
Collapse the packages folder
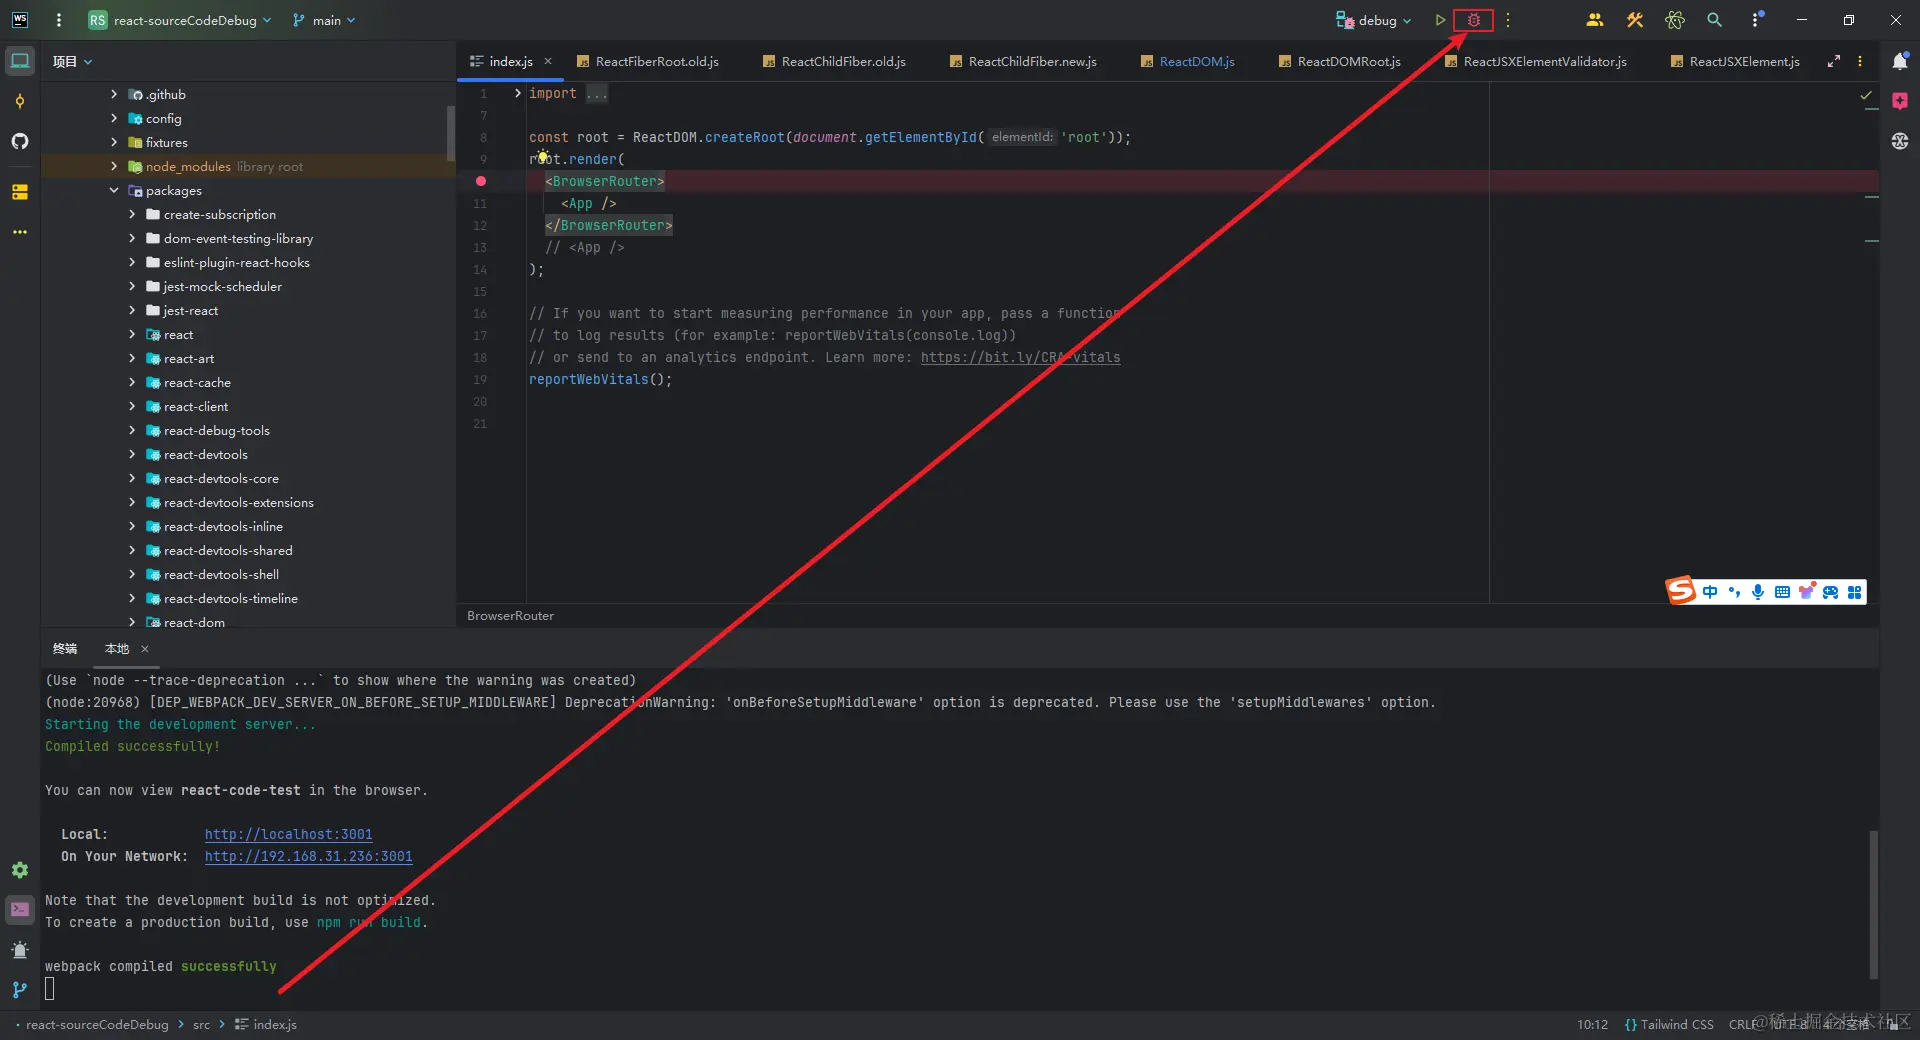click(x=114, y=190)
